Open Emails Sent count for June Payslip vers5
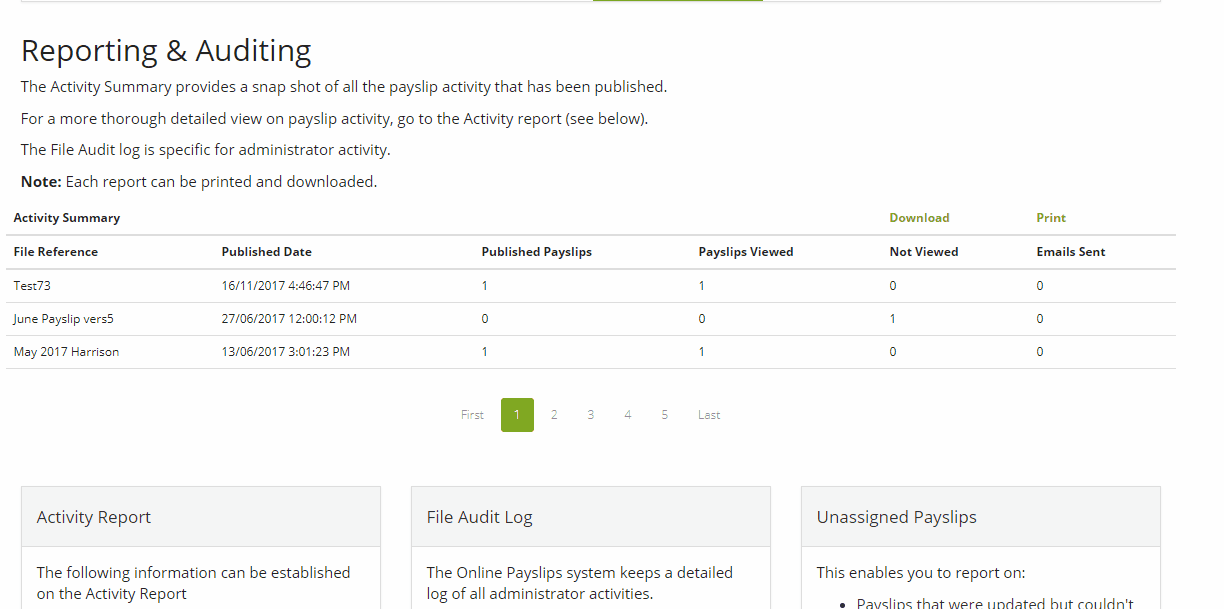This screenshot has height=609, width=1224. pos(1039,318)
